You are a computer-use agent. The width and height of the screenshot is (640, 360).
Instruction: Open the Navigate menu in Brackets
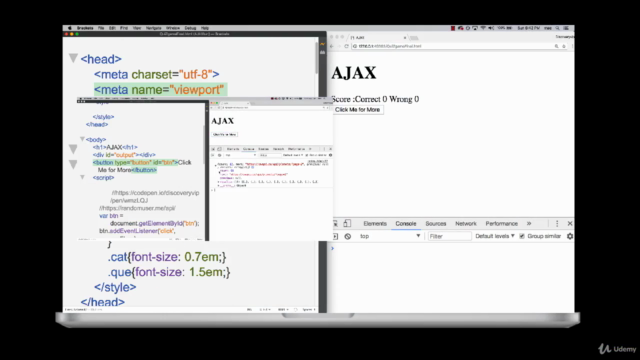click(153, 28)
